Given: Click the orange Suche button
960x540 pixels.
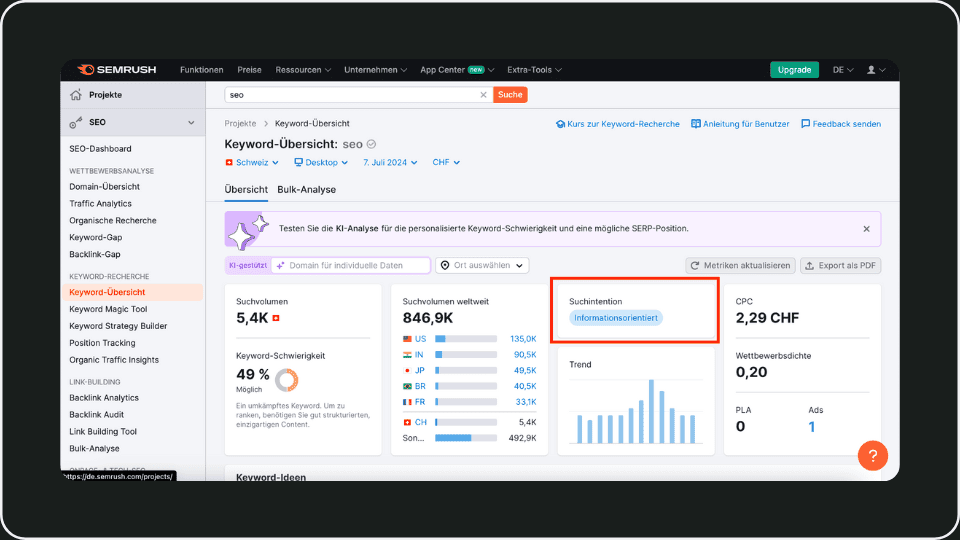Looking at the screenshot, I should 510,95.
